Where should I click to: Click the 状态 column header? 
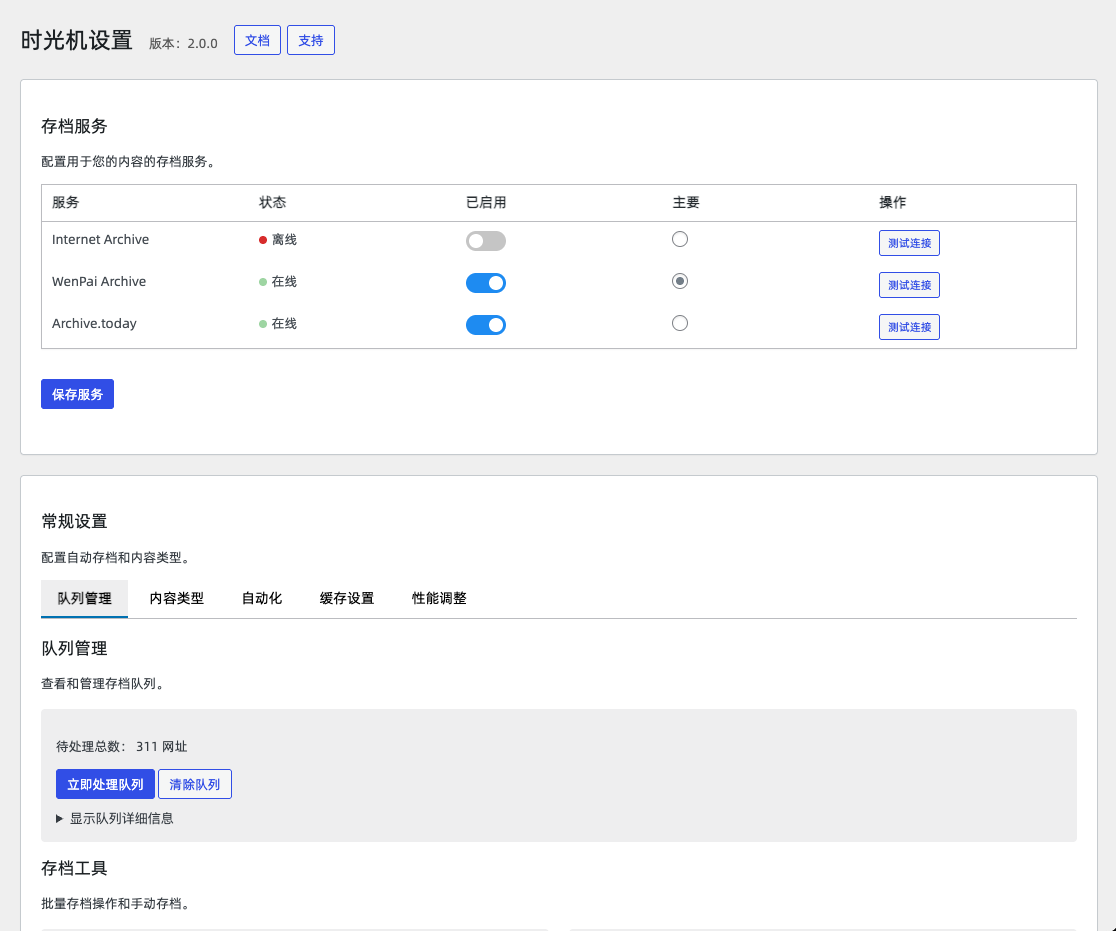(273, 202)
